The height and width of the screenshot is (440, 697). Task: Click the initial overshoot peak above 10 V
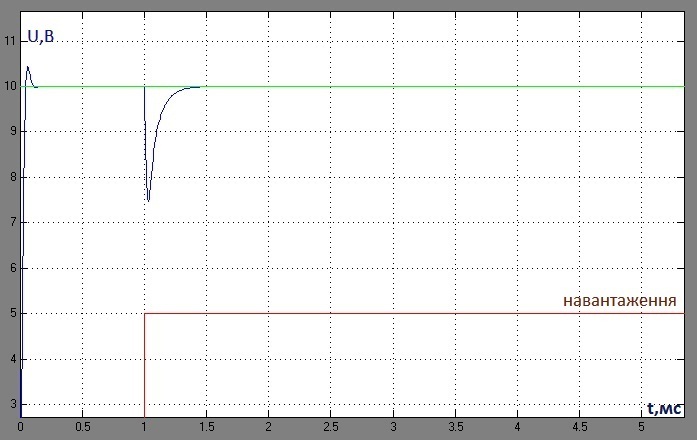click(x=28, y=67)
